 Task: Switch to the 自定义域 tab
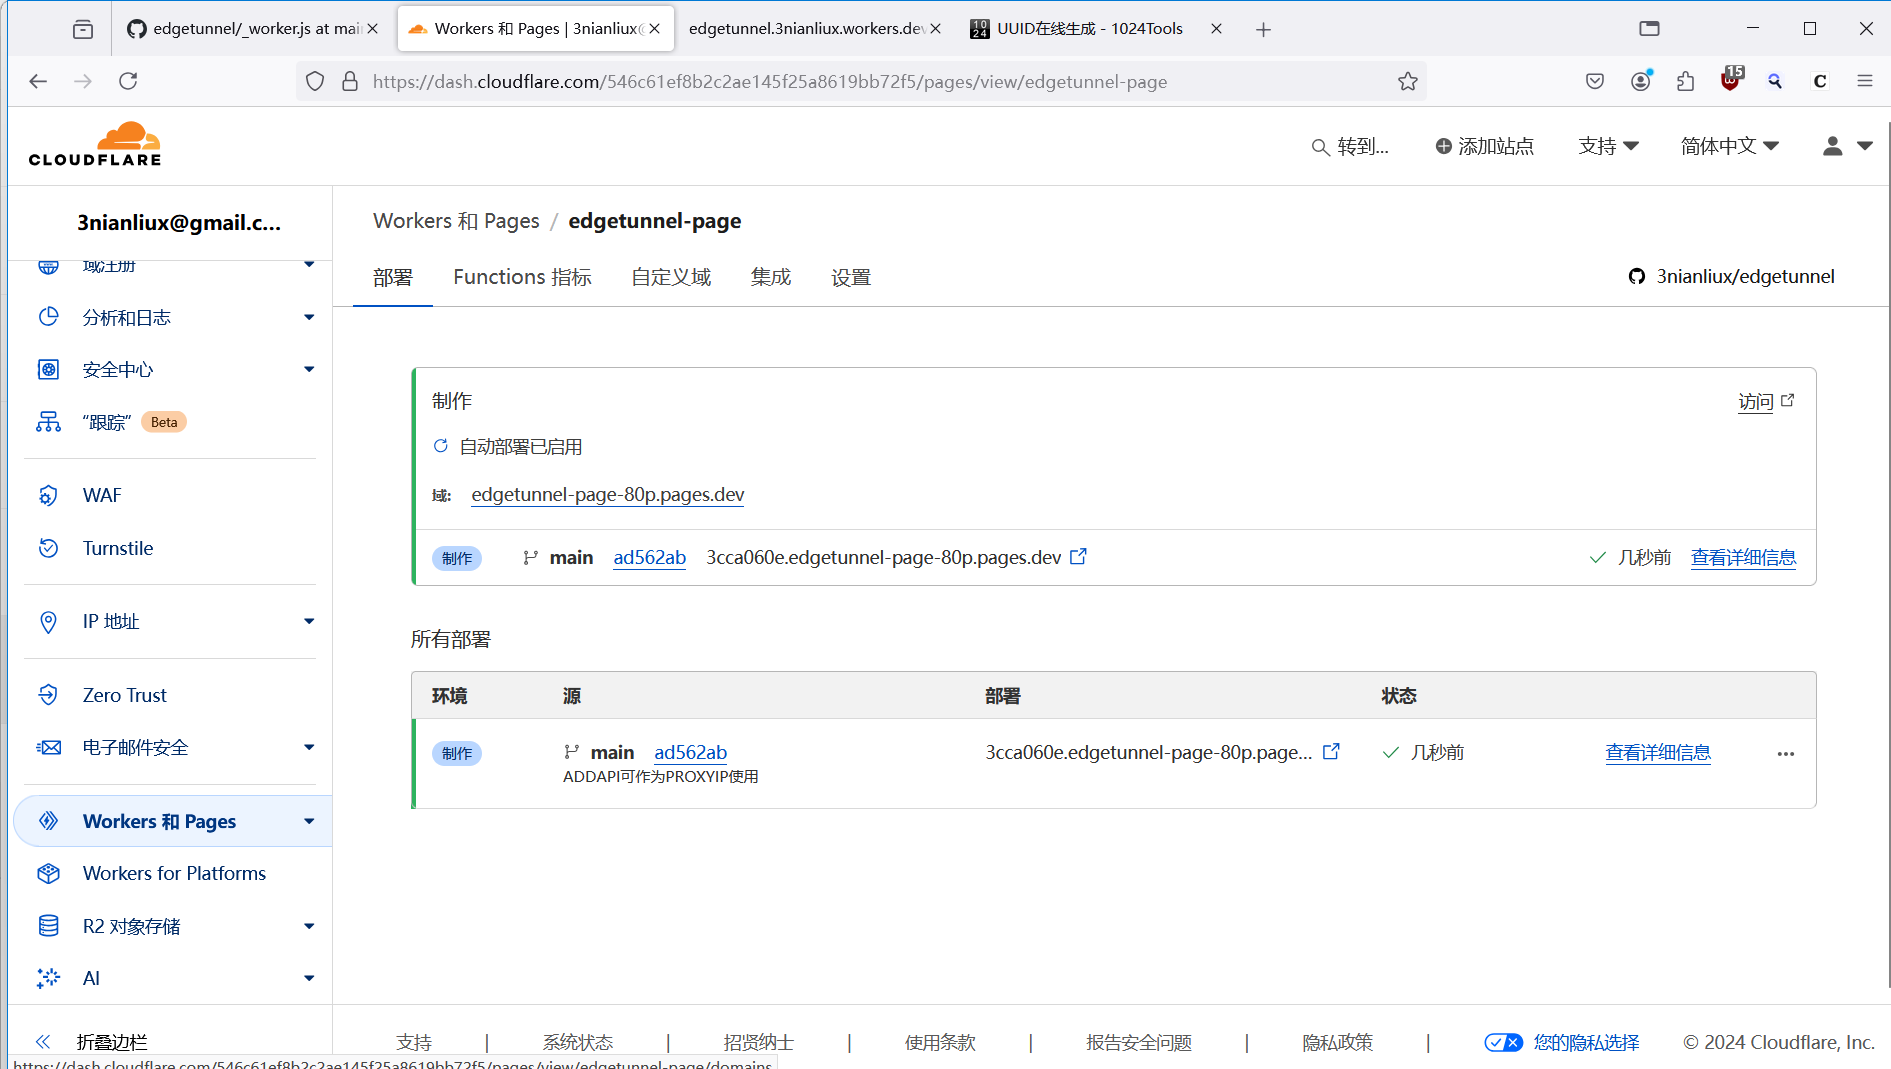click(671, 277)
